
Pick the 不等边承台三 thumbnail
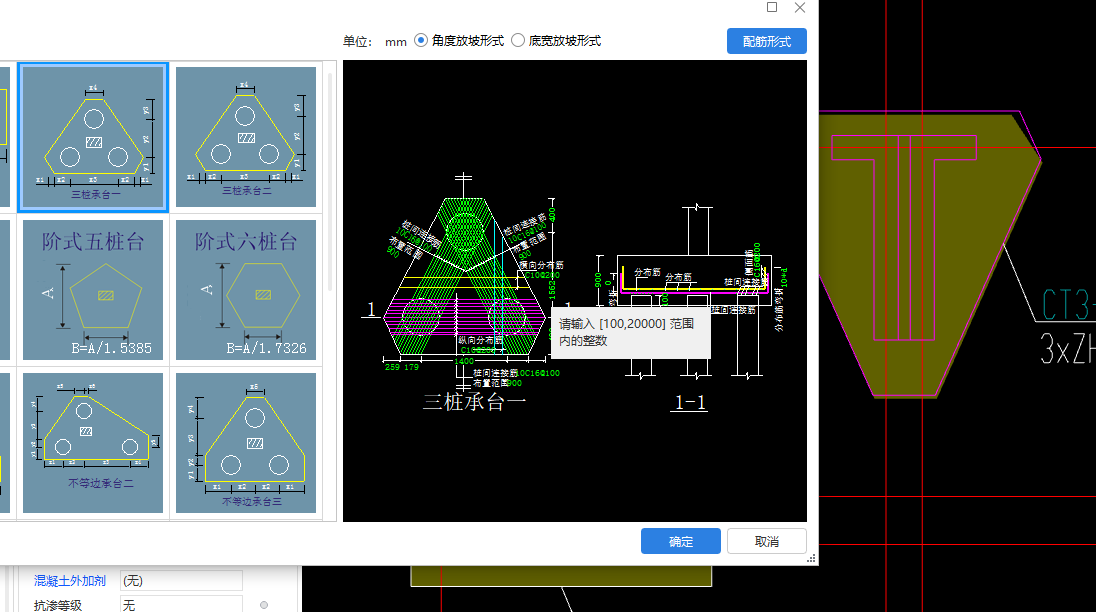[246, 443]
